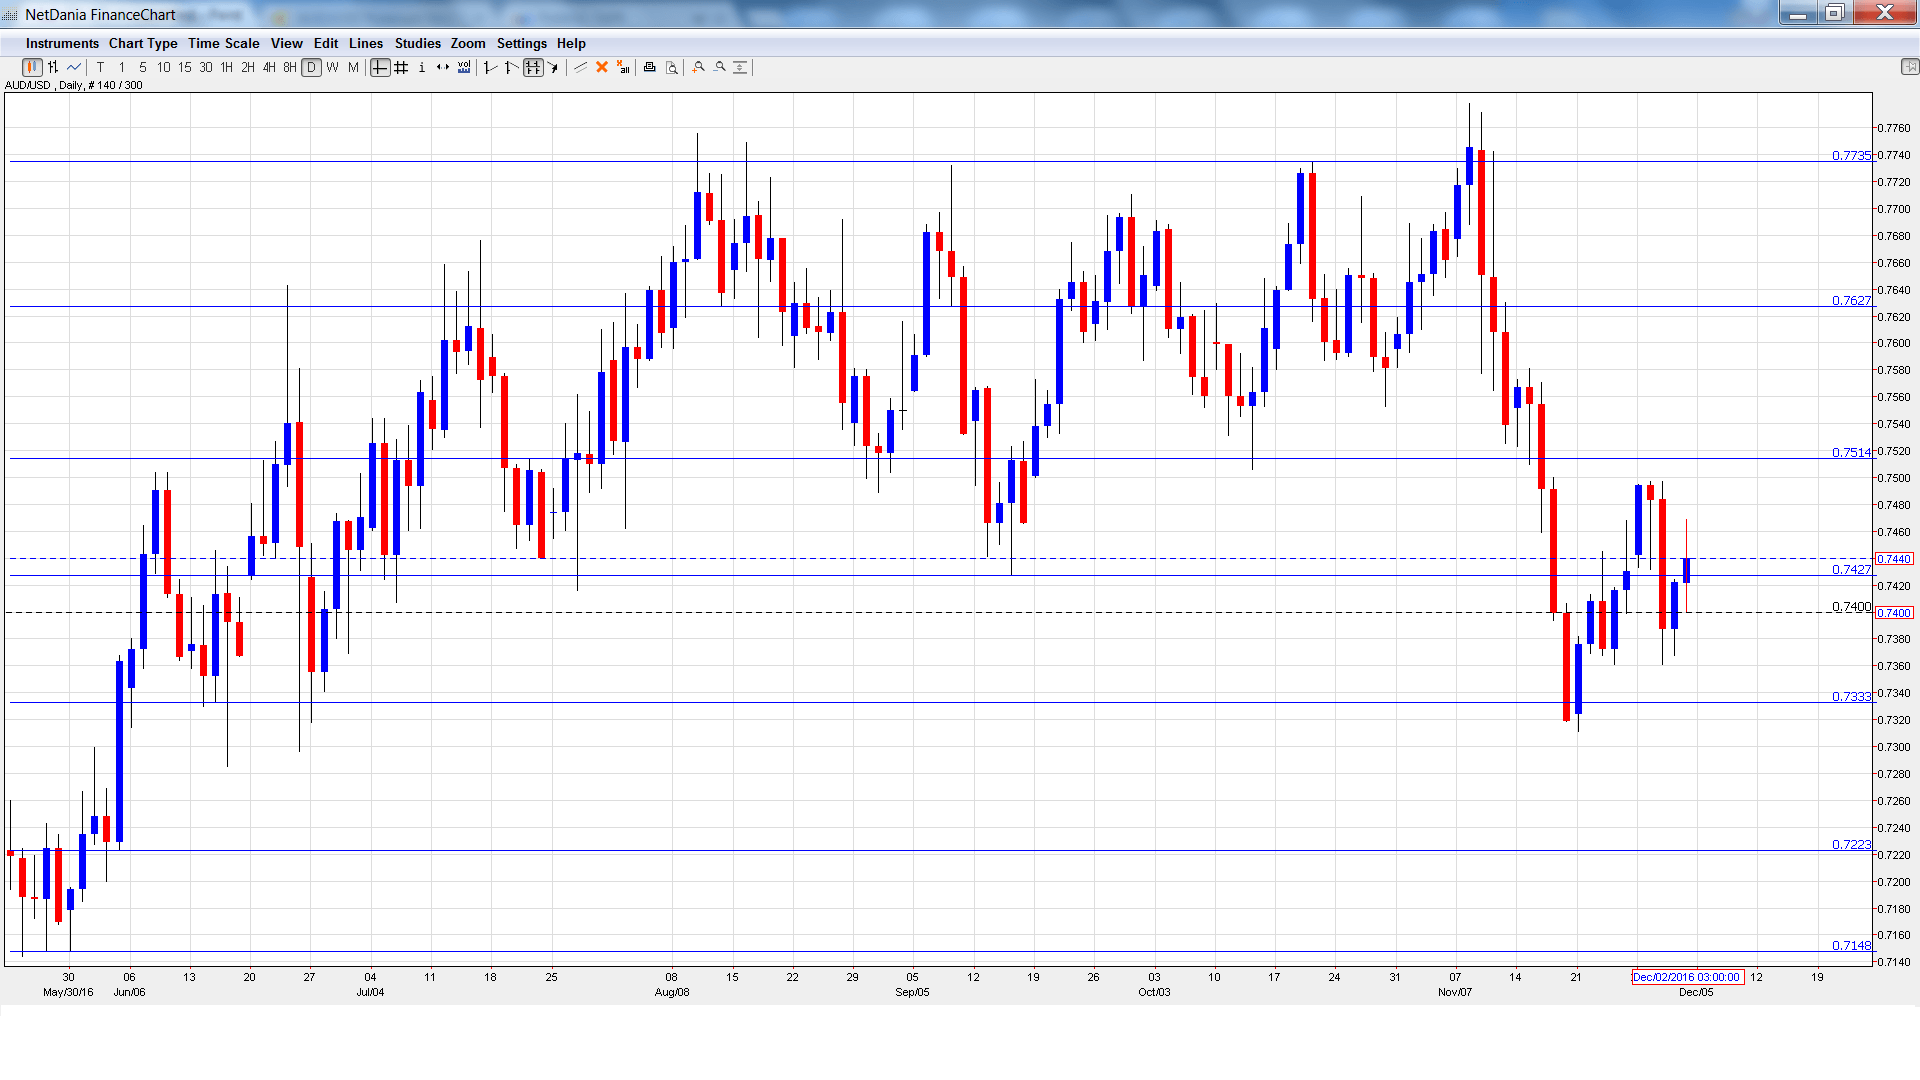Viewport: 1920px width, 1080px height.
Task: Toggle the crosshair cursor tool
Action: (380, 67)
